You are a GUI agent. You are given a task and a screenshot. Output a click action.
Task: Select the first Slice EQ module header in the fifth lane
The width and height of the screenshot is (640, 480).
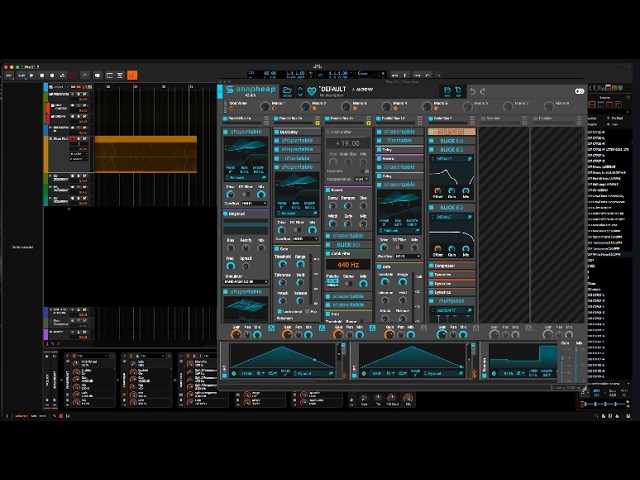pyautogui.click(x=451, y=140)
